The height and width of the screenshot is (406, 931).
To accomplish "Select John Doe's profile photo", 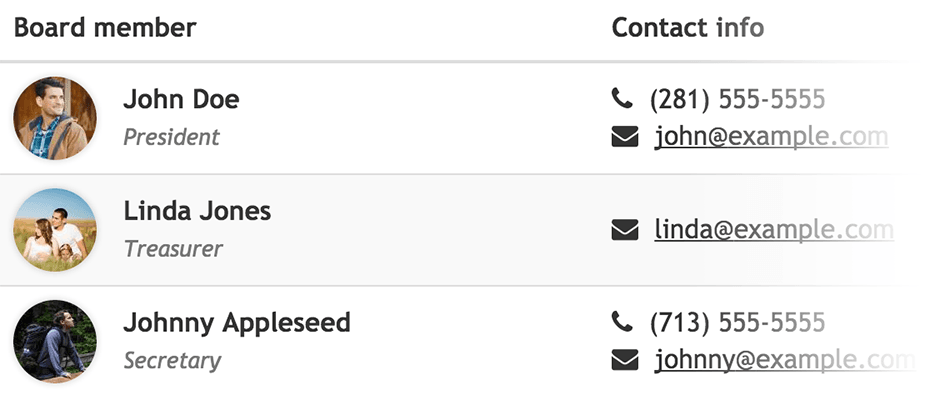I will (x=55, y=118).
